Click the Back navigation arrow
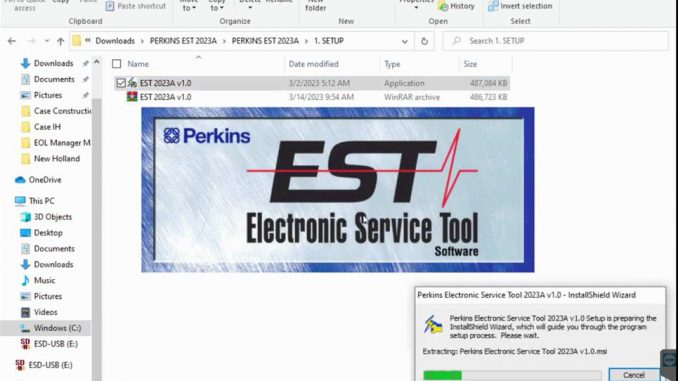The height and width of the screenshot is (381, 678). pos(12,41)
